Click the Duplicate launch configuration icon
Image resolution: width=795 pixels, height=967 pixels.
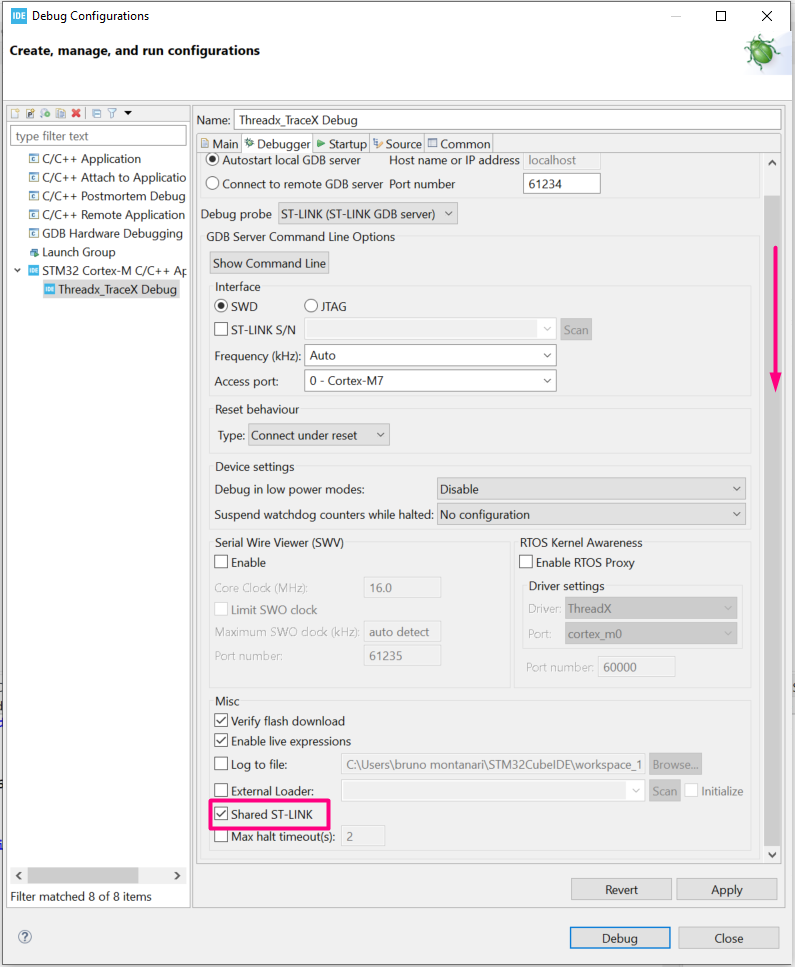click(60, 113)
